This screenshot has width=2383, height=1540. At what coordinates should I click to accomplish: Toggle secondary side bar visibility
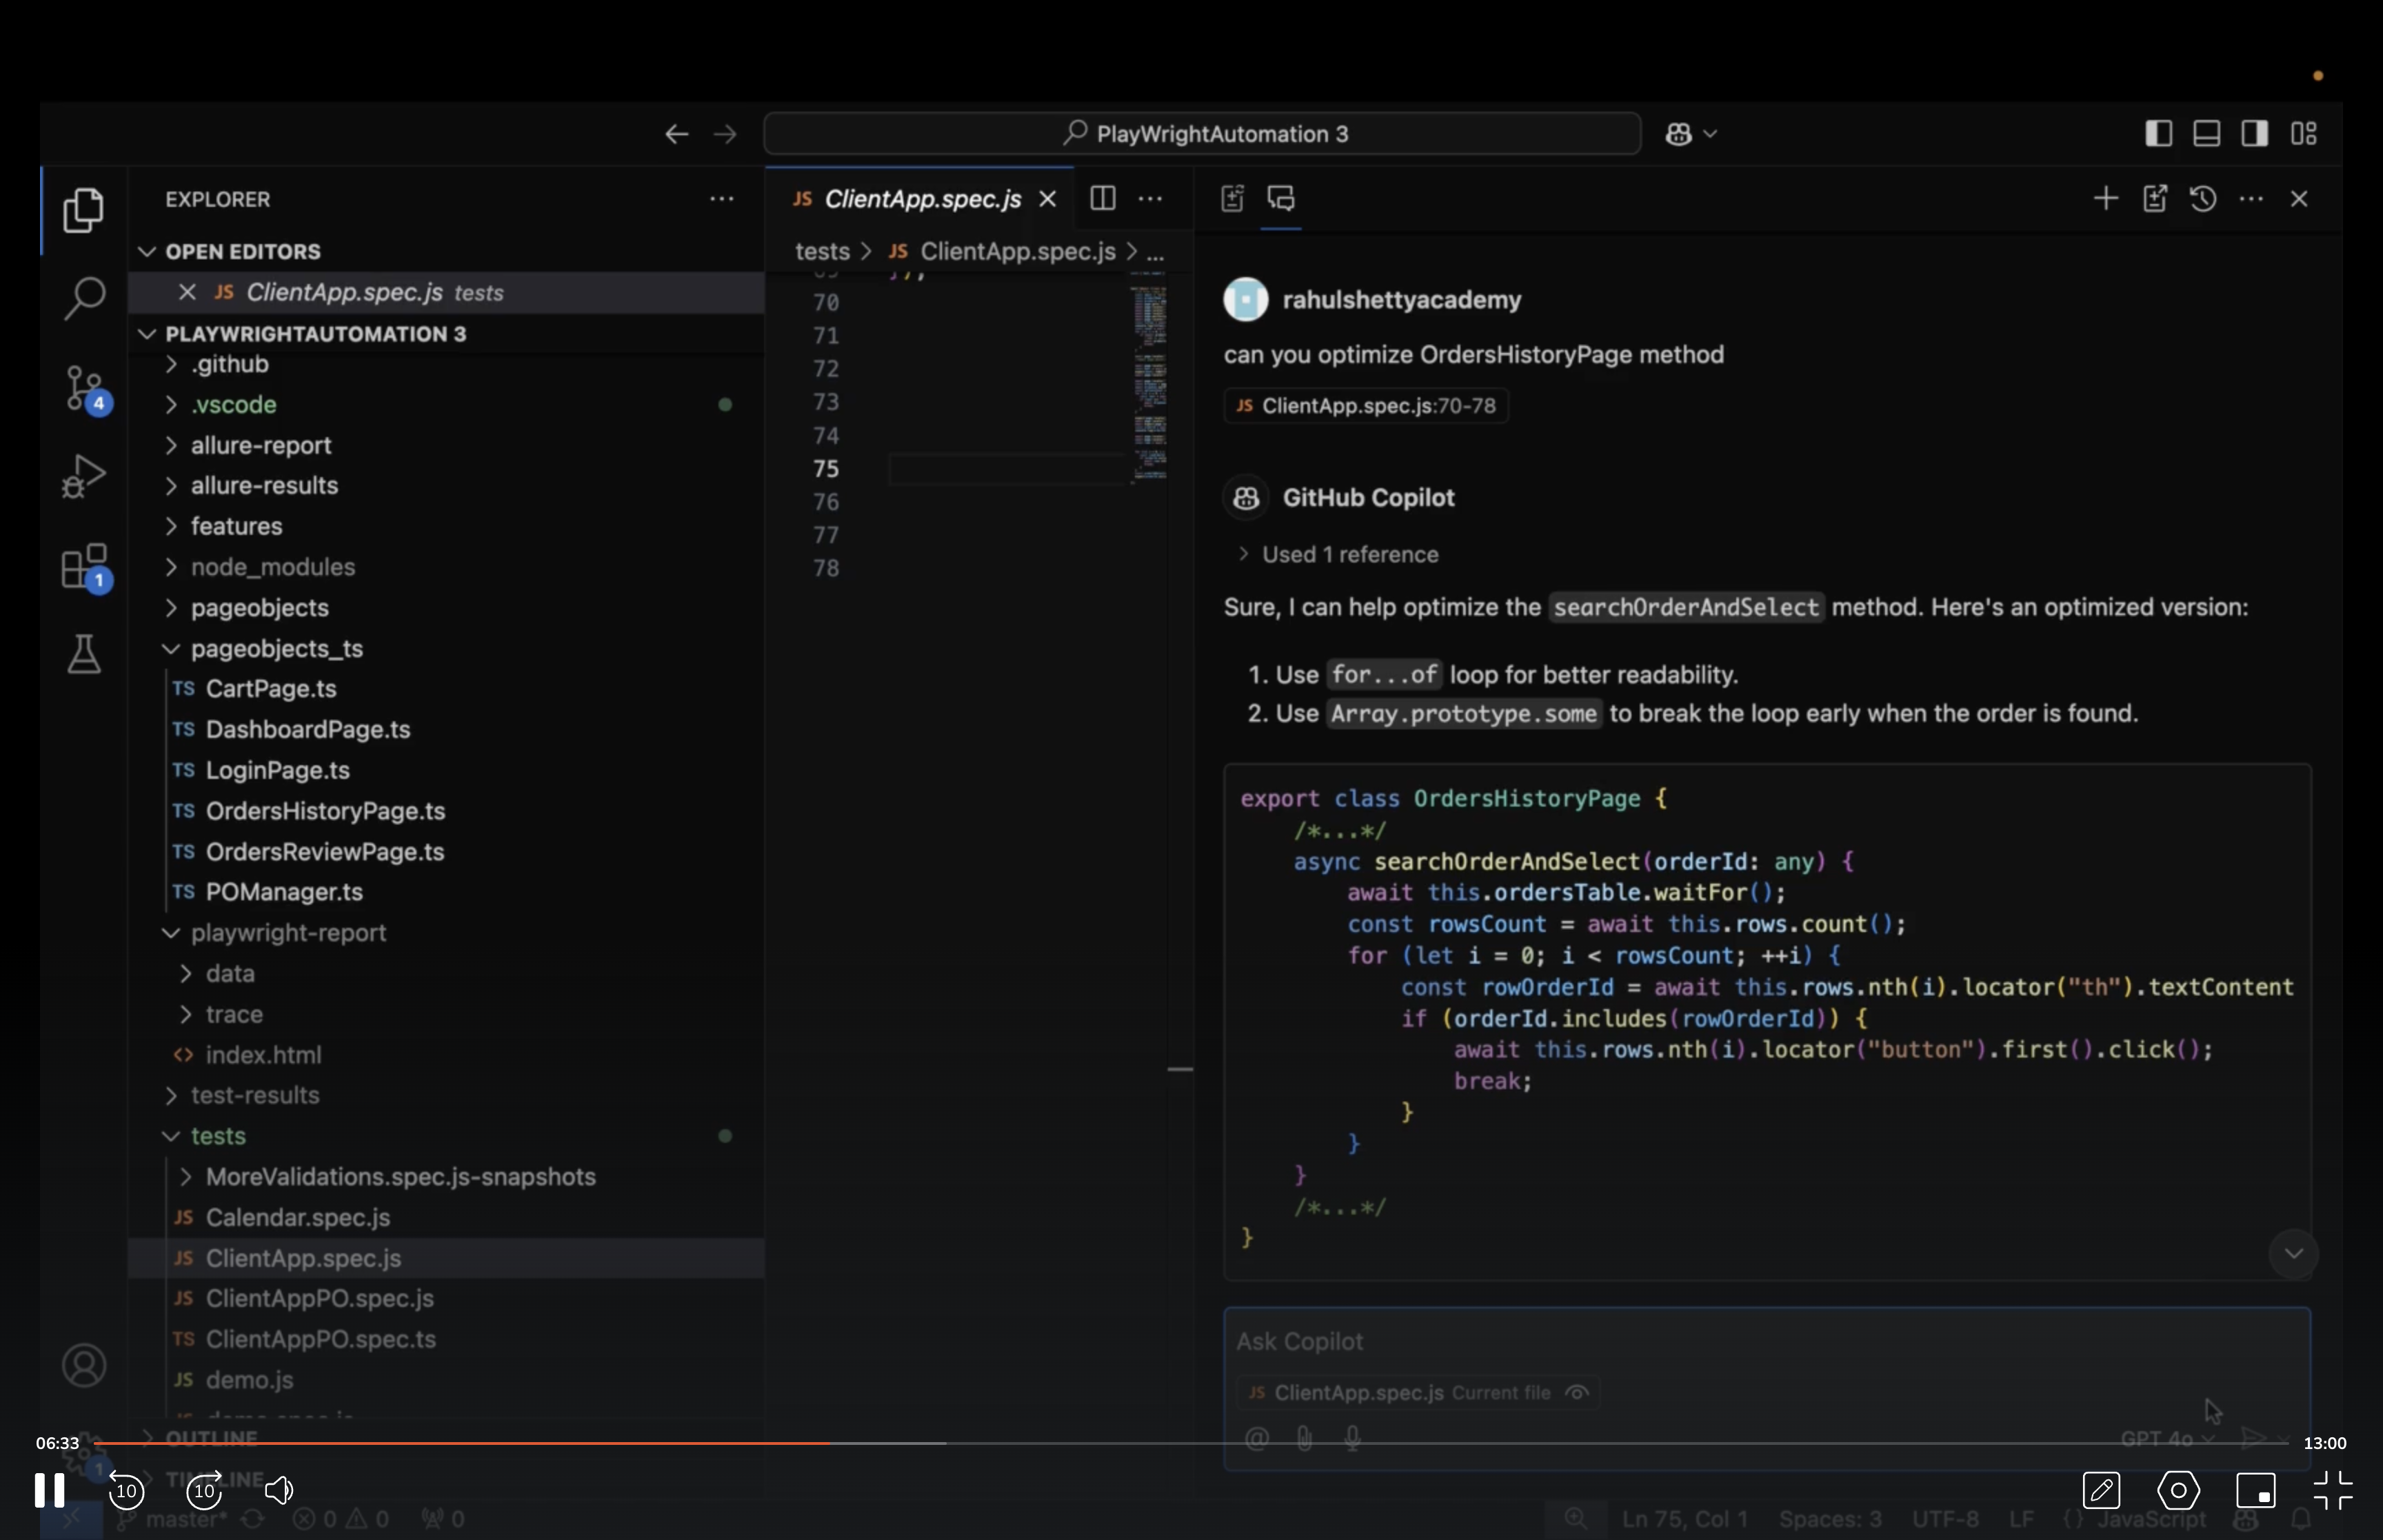2255,134
